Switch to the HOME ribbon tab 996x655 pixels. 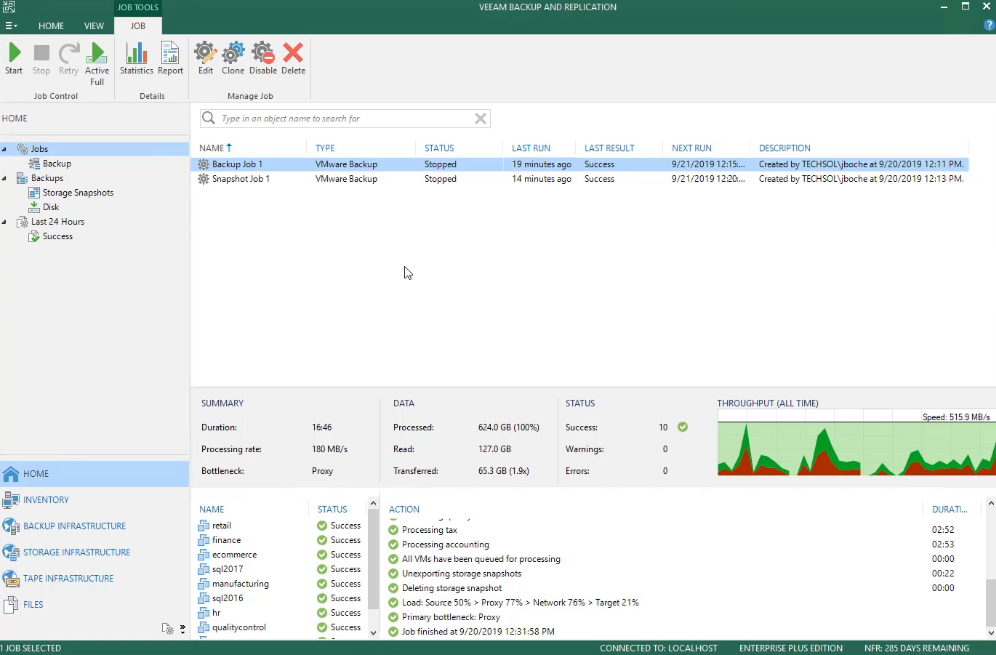coord(51,26)
